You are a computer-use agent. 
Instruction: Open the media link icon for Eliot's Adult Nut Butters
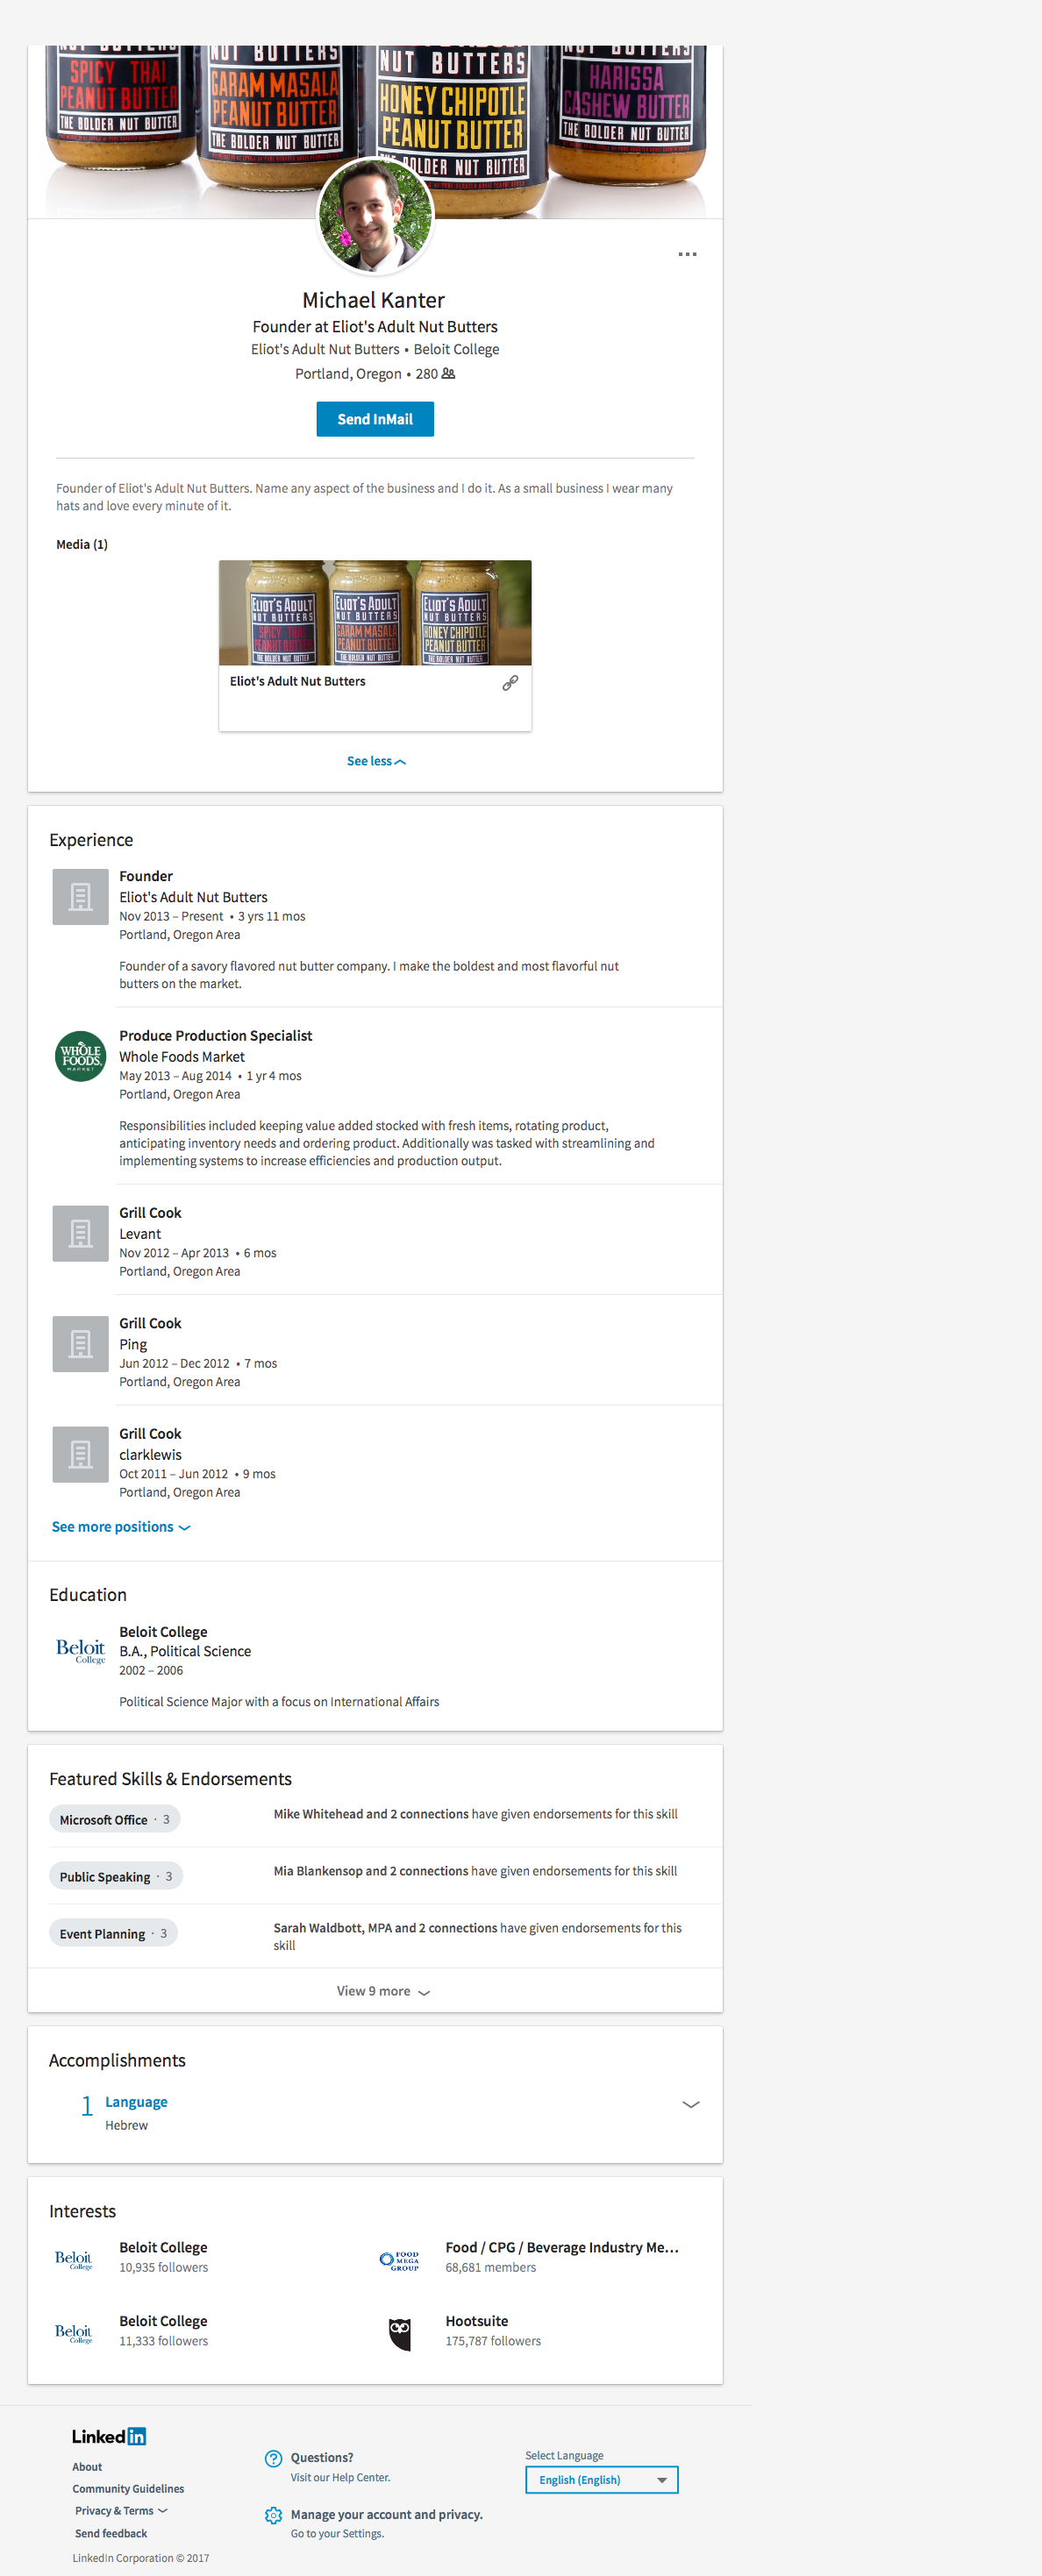[x=510, y=683]
